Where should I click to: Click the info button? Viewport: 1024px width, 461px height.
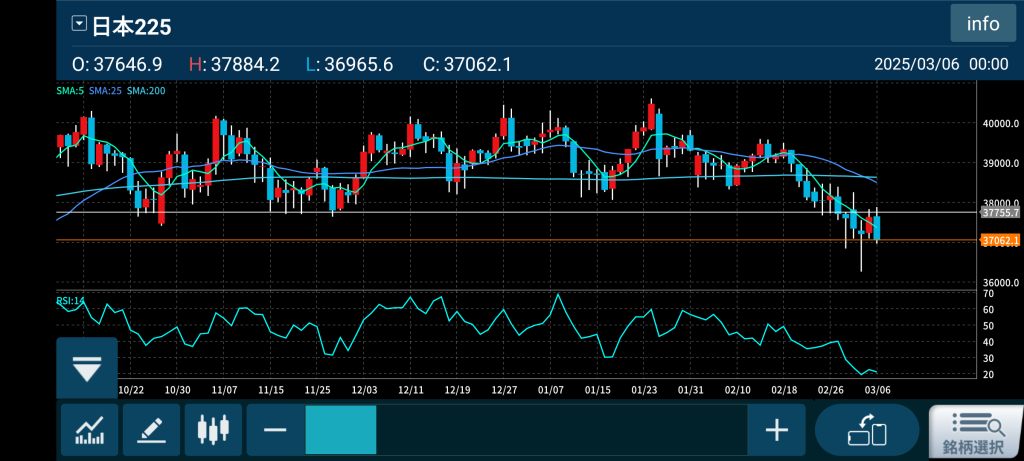click(x=982, y=23)
